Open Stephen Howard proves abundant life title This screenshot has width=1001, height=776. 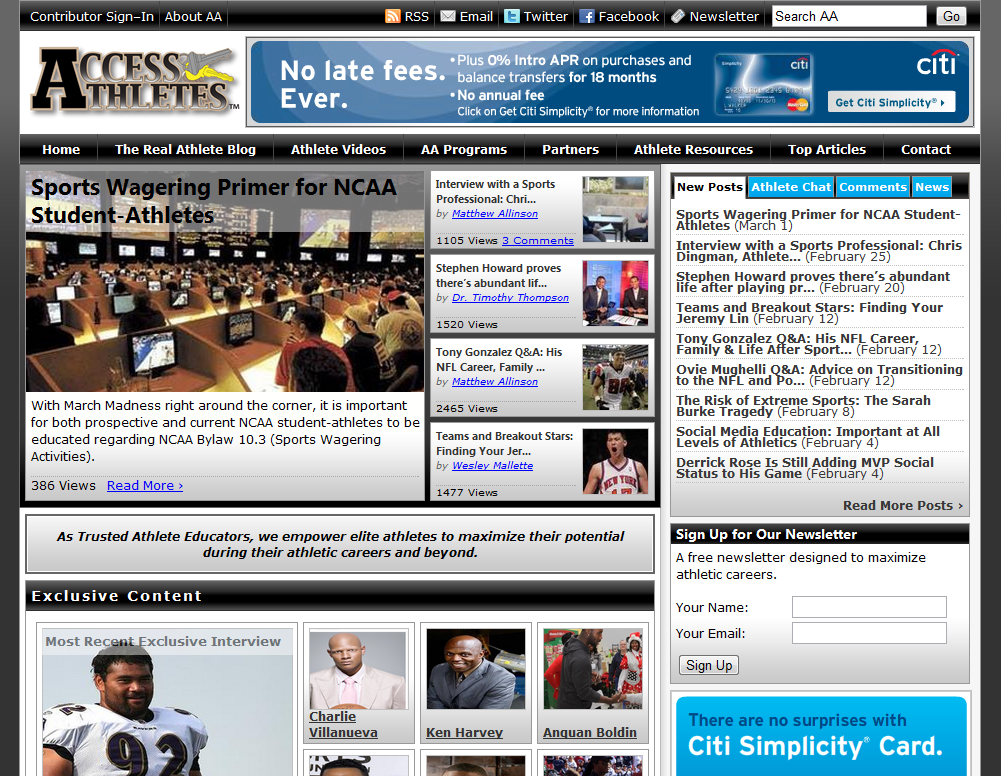(498, 276)
